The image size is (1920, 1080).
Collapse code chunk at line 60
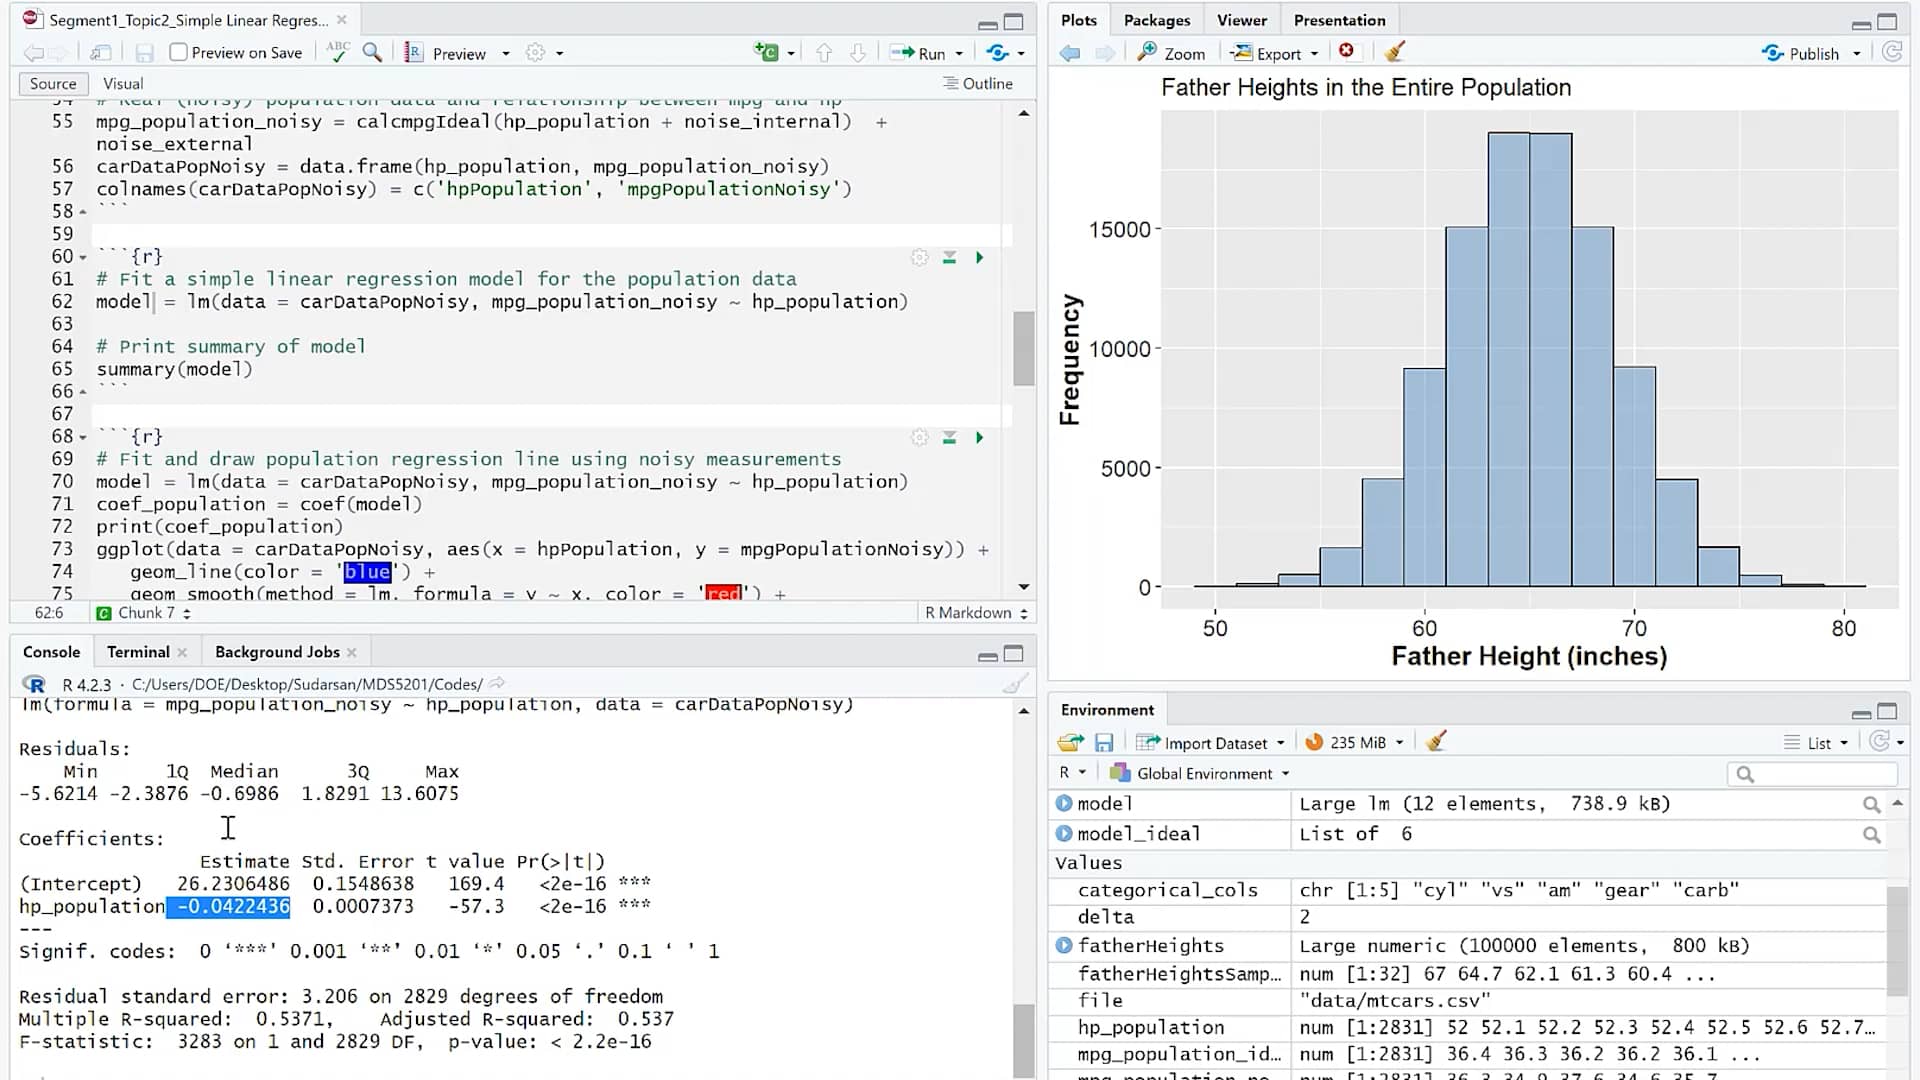click(x=83, y=257)
